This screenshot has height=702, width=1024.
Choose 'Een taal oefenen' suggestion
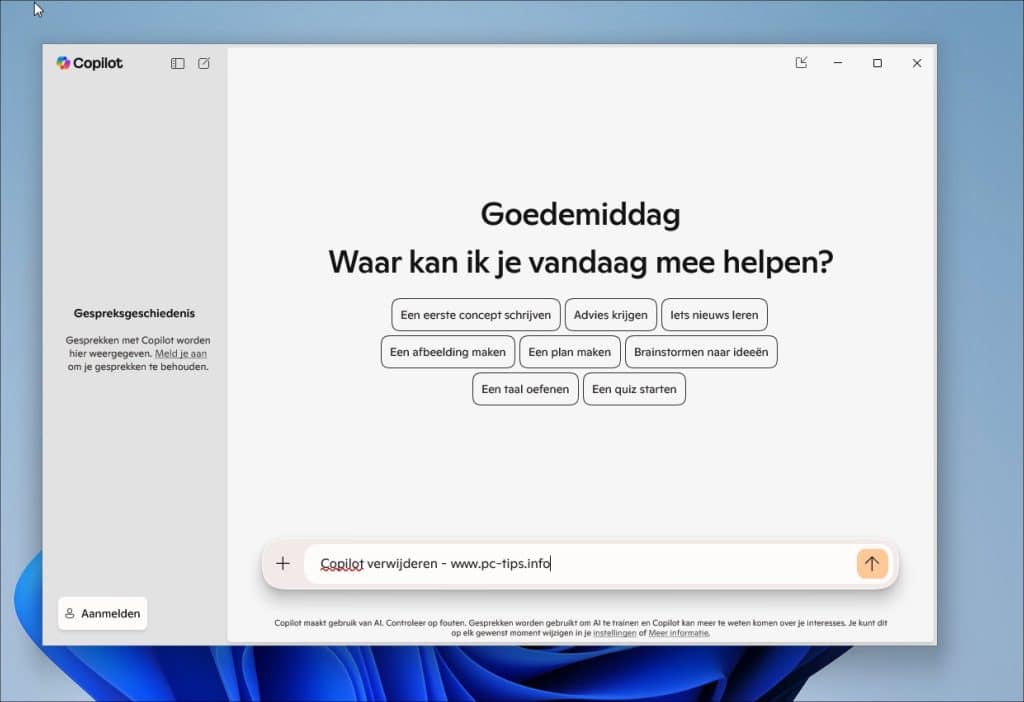coord(525,389)
